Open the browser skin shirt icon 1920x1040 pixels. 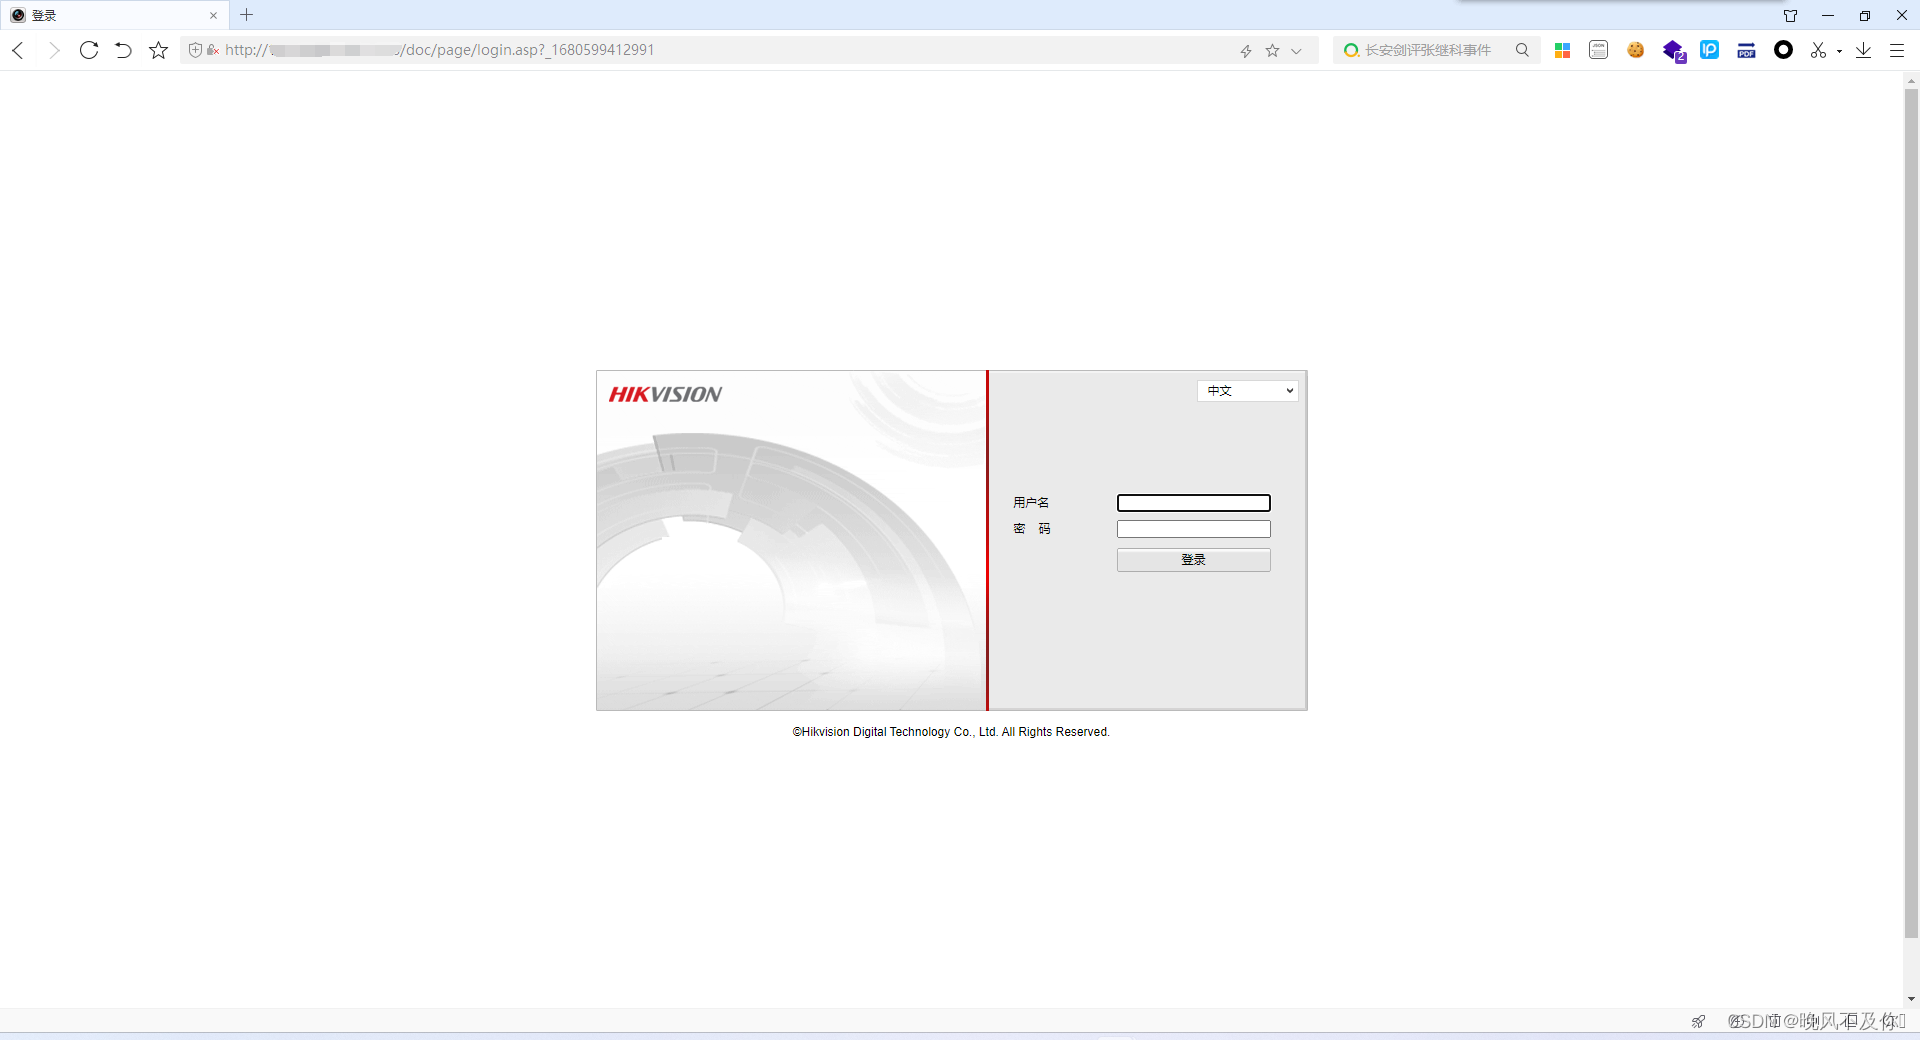coord(1790,16)
